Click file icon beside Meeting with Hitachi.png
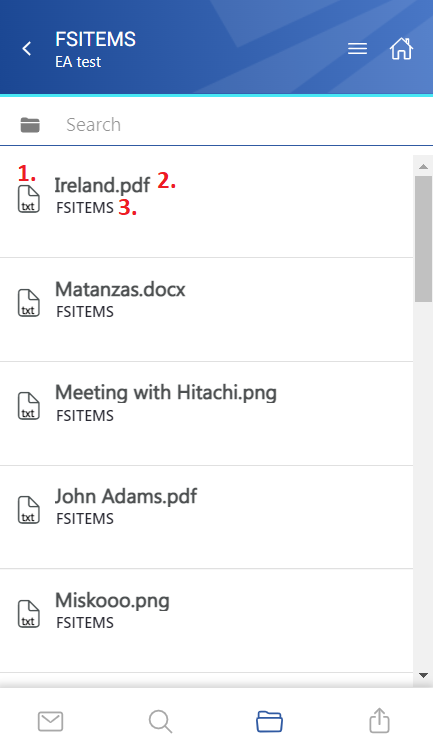 pos(29,406)
